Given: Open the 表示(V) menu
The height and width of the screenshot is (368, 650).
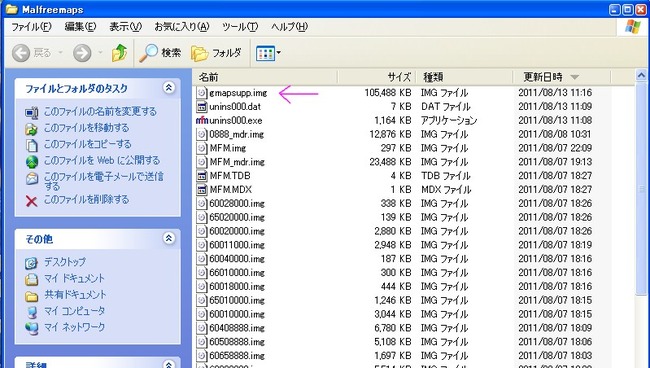Looking at the screenshot, I should tap(125, 27).
